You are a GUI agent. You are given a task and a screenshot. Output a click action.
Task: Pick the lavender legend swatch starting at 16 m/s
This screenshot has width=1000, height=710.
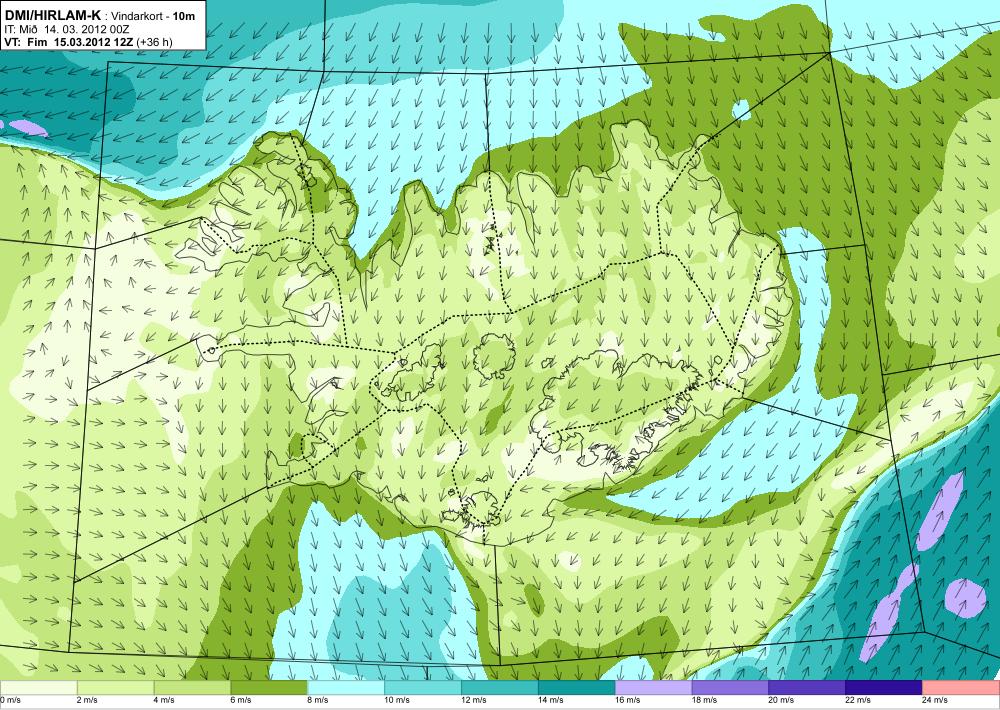pos(653,688)
